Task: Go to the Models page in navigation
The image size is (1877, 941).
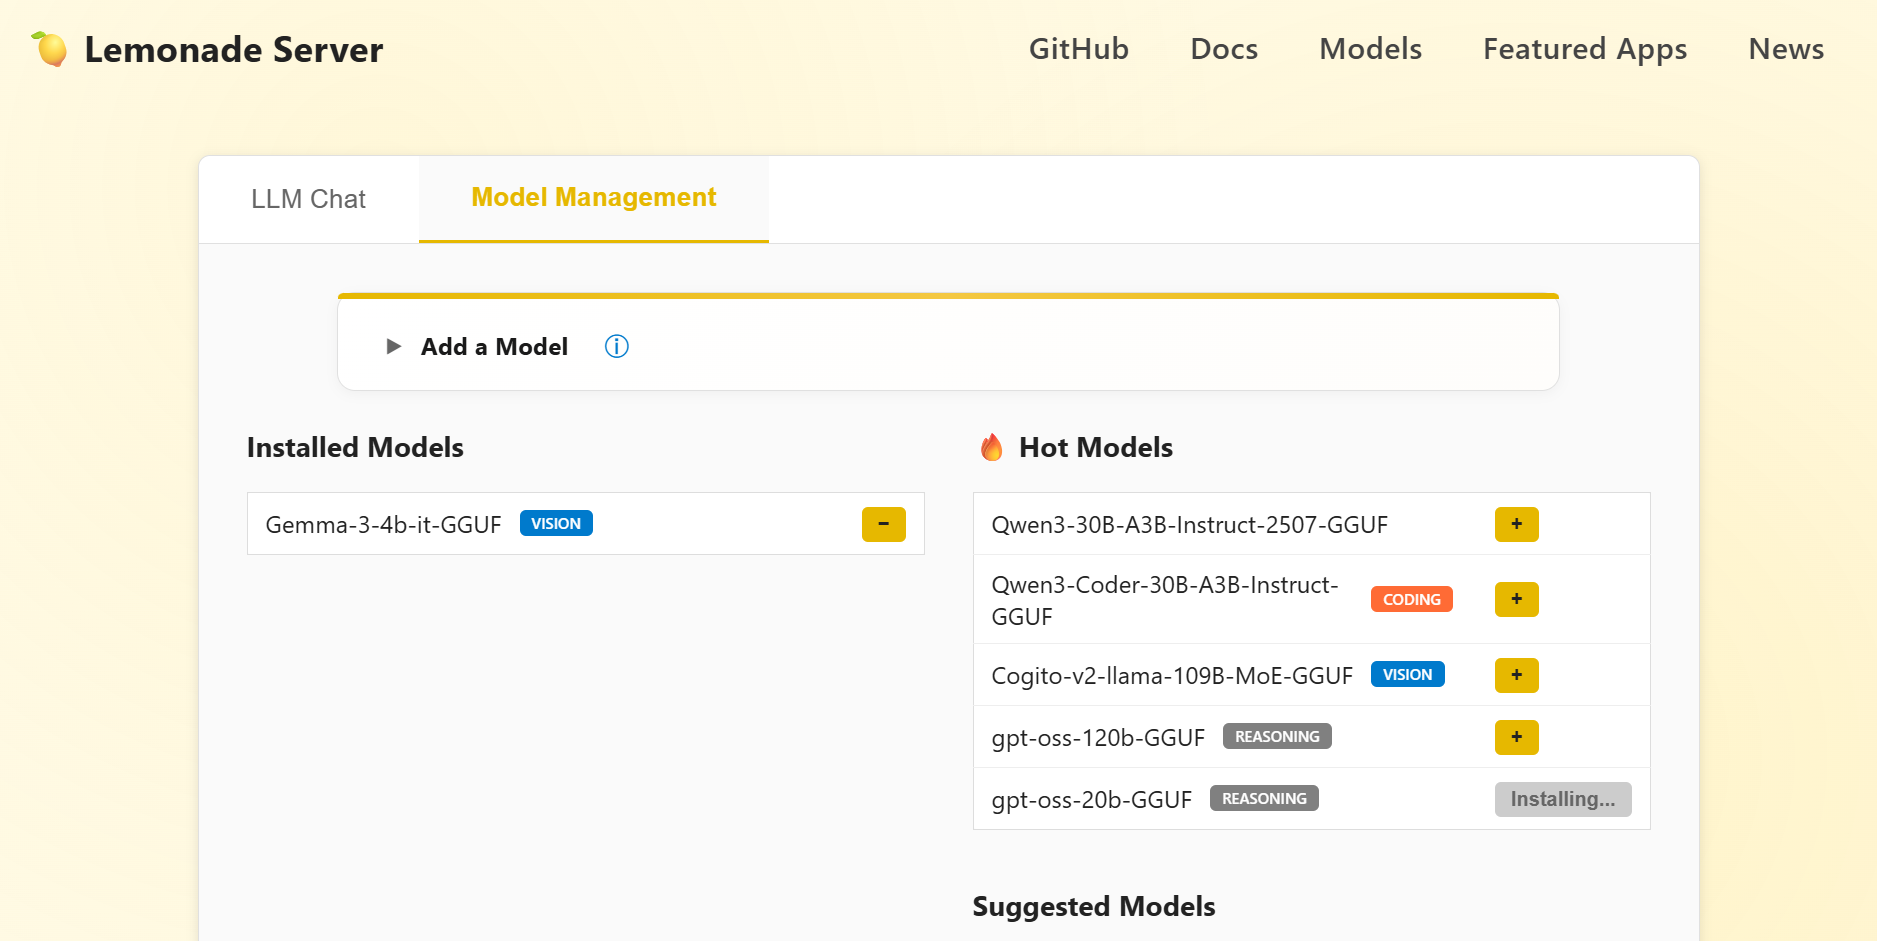Action: click(x=1370, y=49)
